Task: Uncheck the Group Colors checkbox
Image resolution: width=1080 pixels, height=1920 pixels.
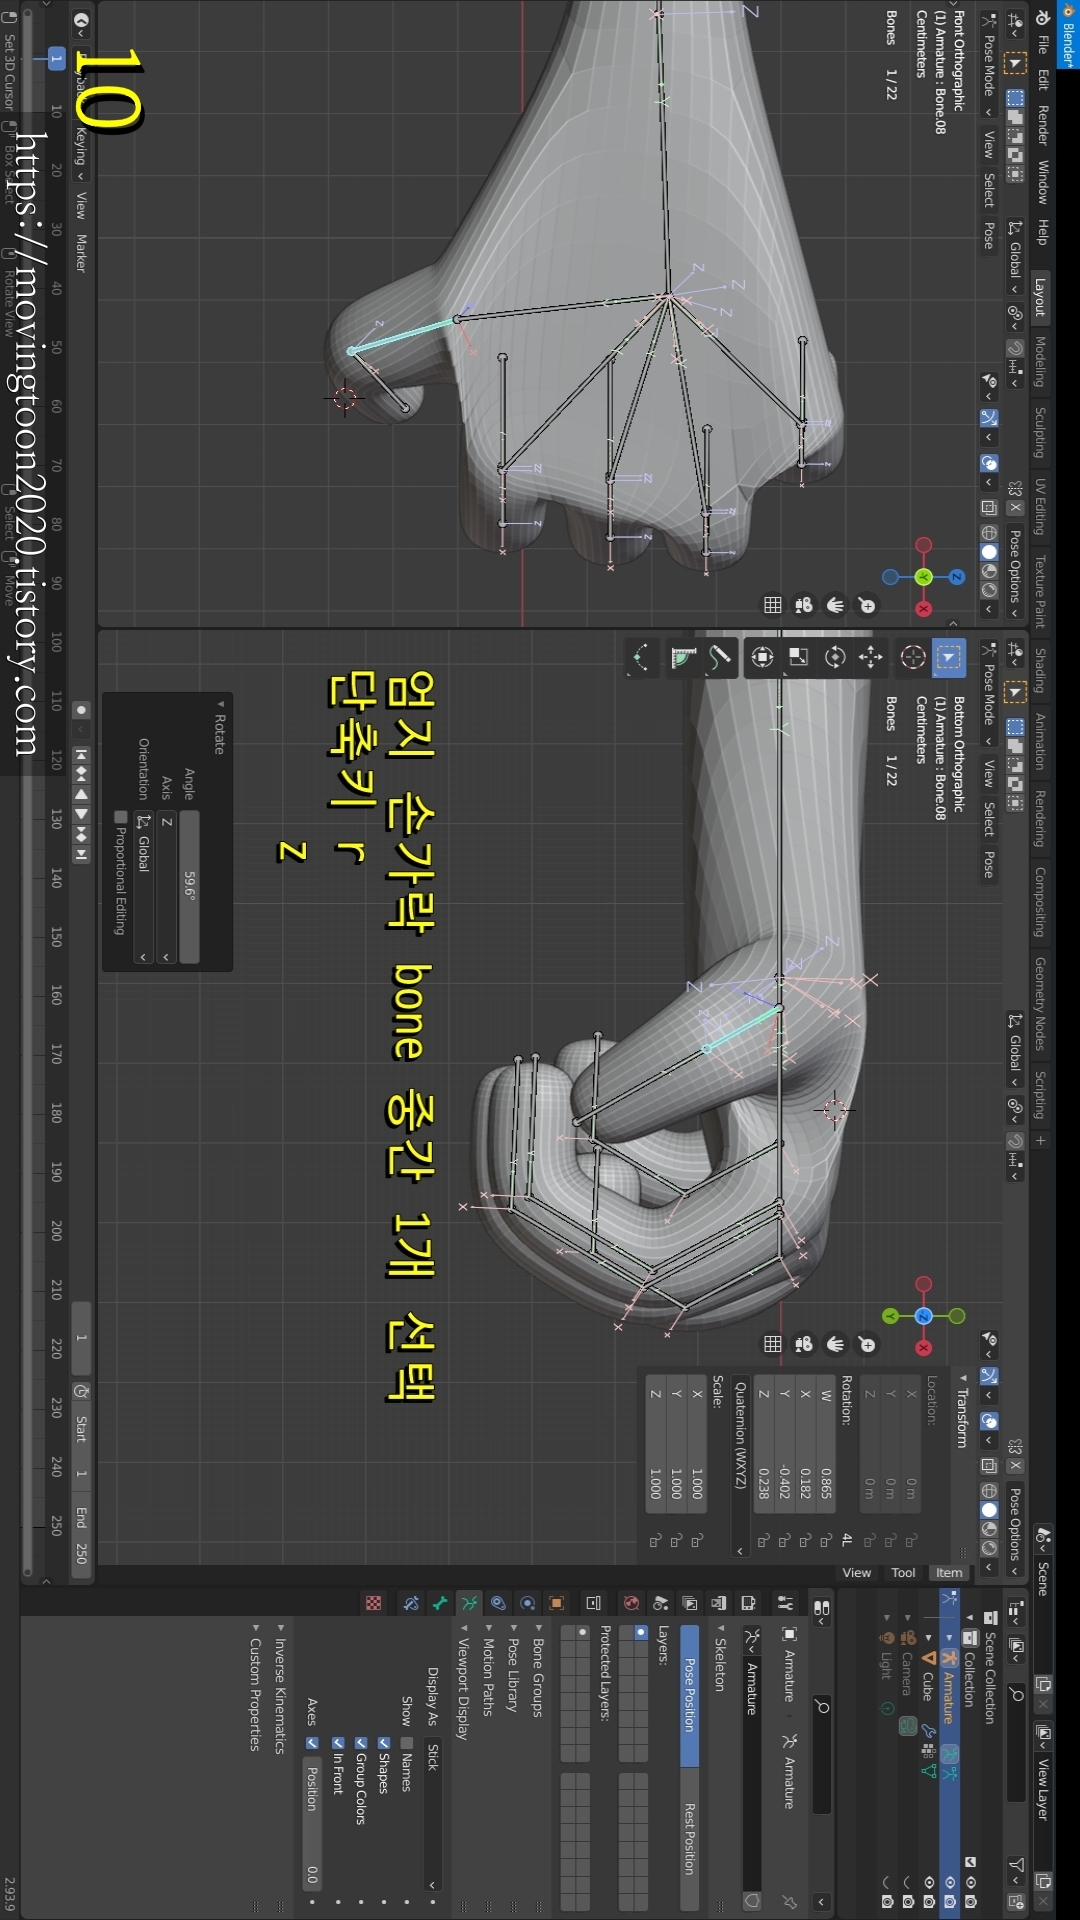Action: [361, 1743]
